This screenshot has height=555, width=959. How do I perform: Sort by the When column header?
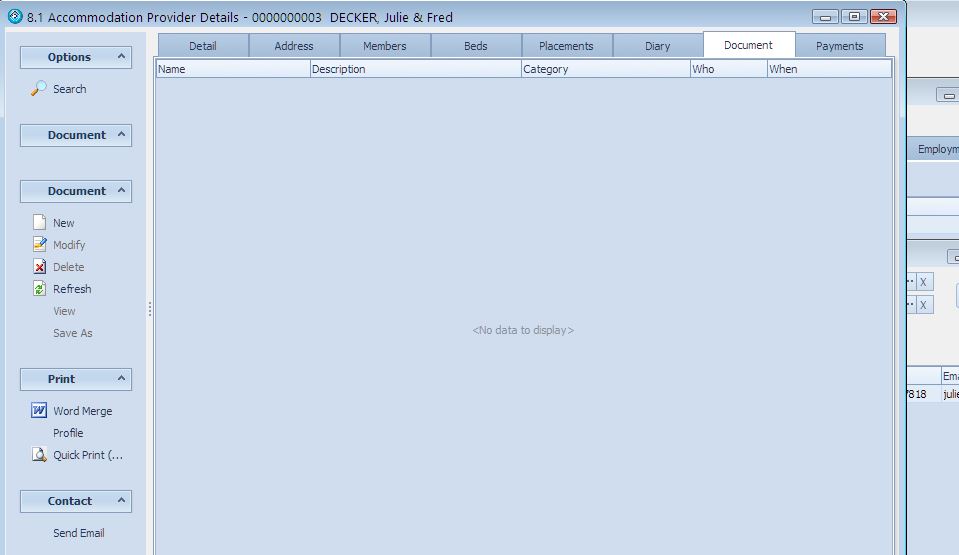point(828,69)
